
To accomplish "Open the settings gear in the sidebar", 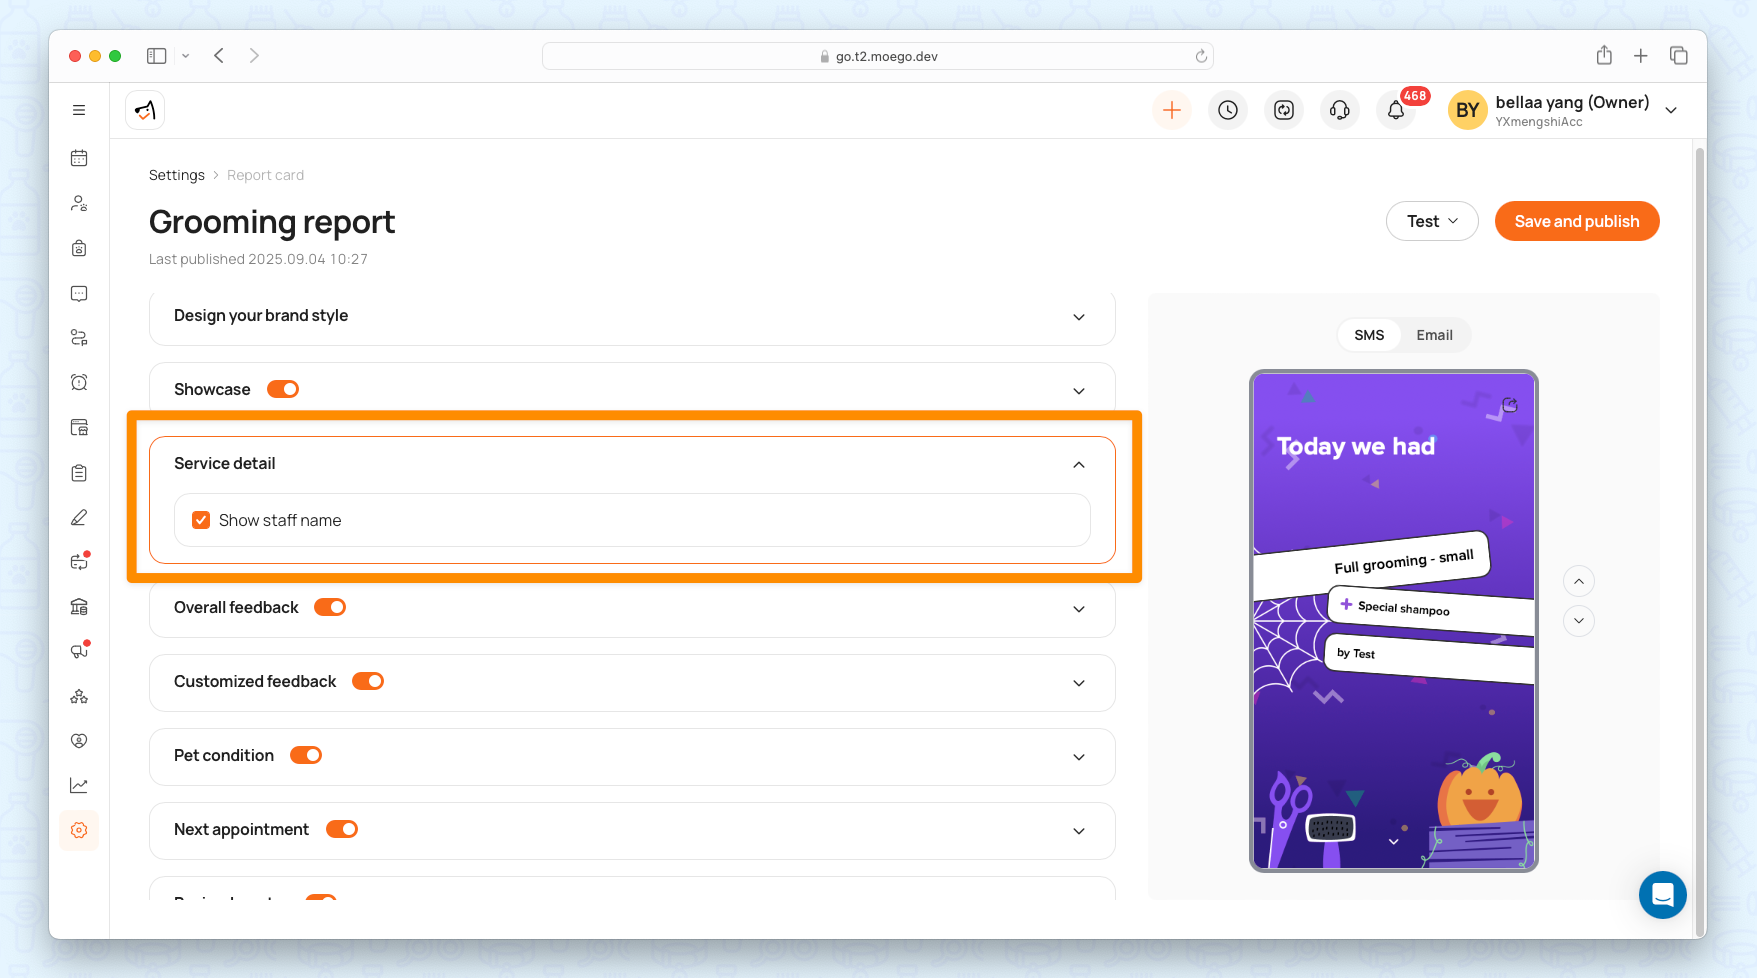I will coord(79,830).
